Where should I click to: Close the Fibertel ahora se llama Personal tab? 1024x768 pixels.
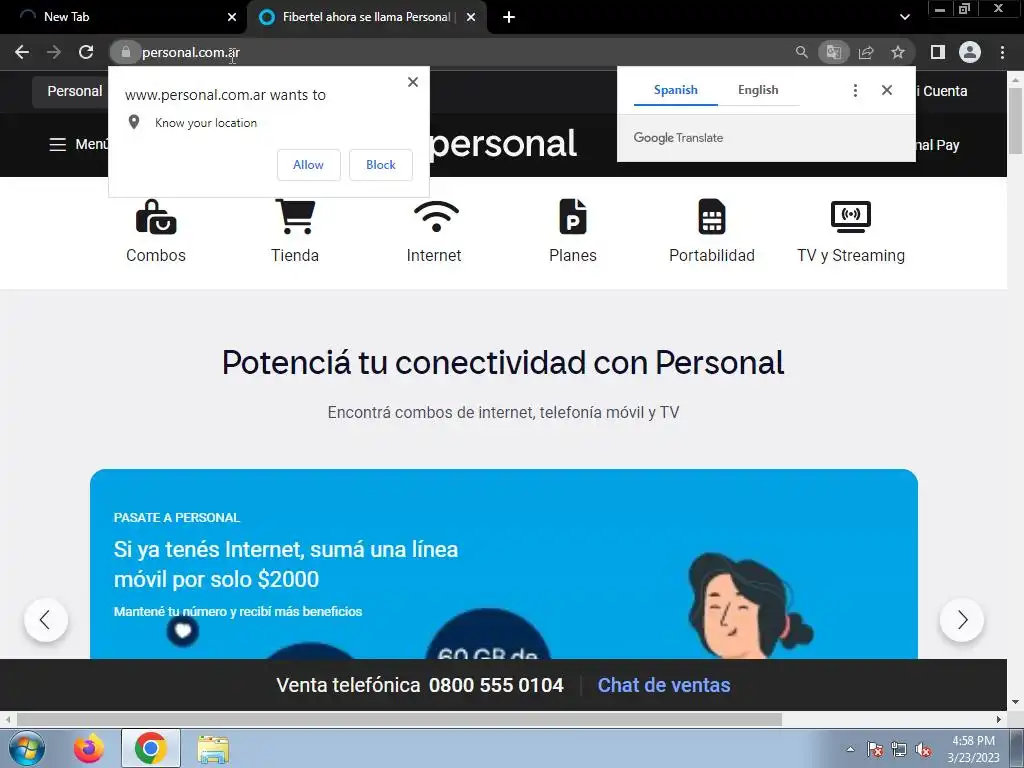click(471, 17)
